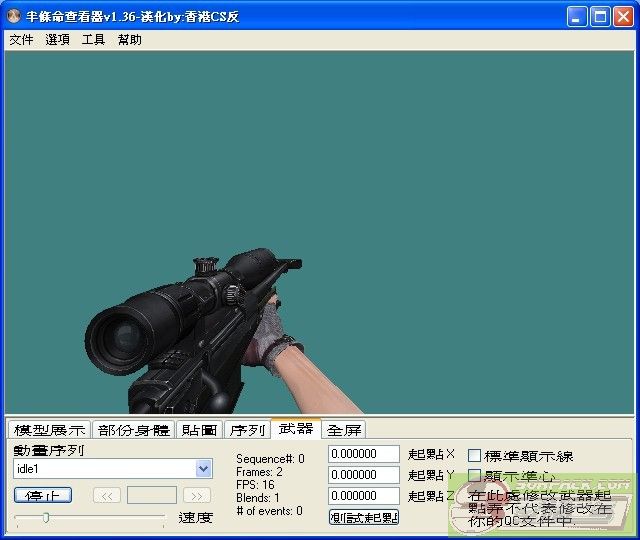Switch to the 模型展示 tab

coord(49,430)
